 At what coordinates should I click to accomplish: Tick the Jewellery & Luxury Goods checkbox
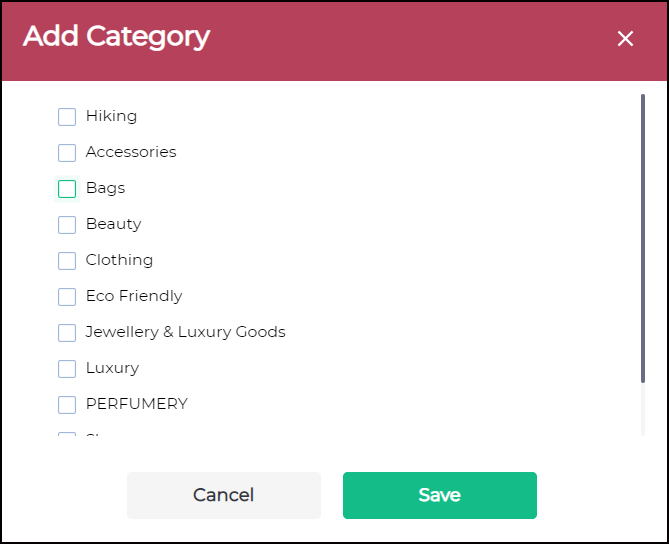(x=67, y=333)
